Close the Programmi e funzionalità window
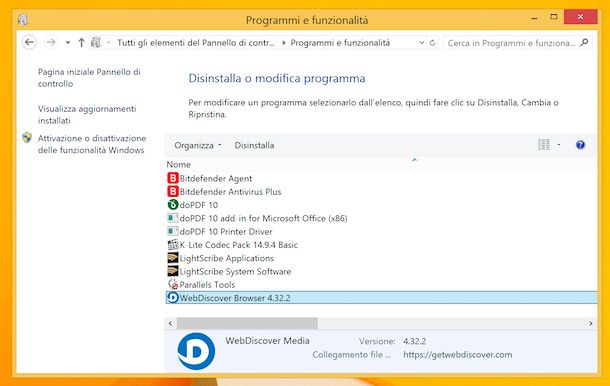Viewport: 610px width, 386px height. [x=580, y=17]
